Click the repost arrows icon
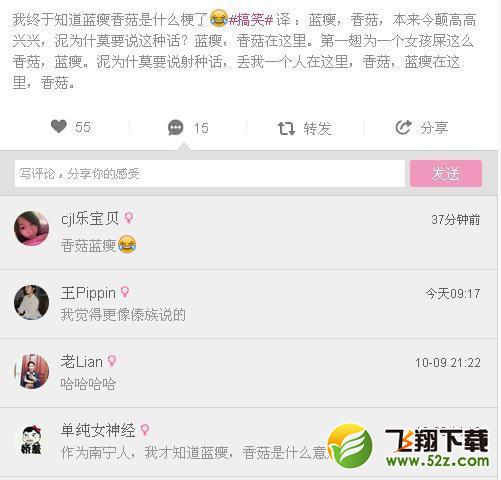The width and height of the screenshot is (501, 480). click(286, 128)
